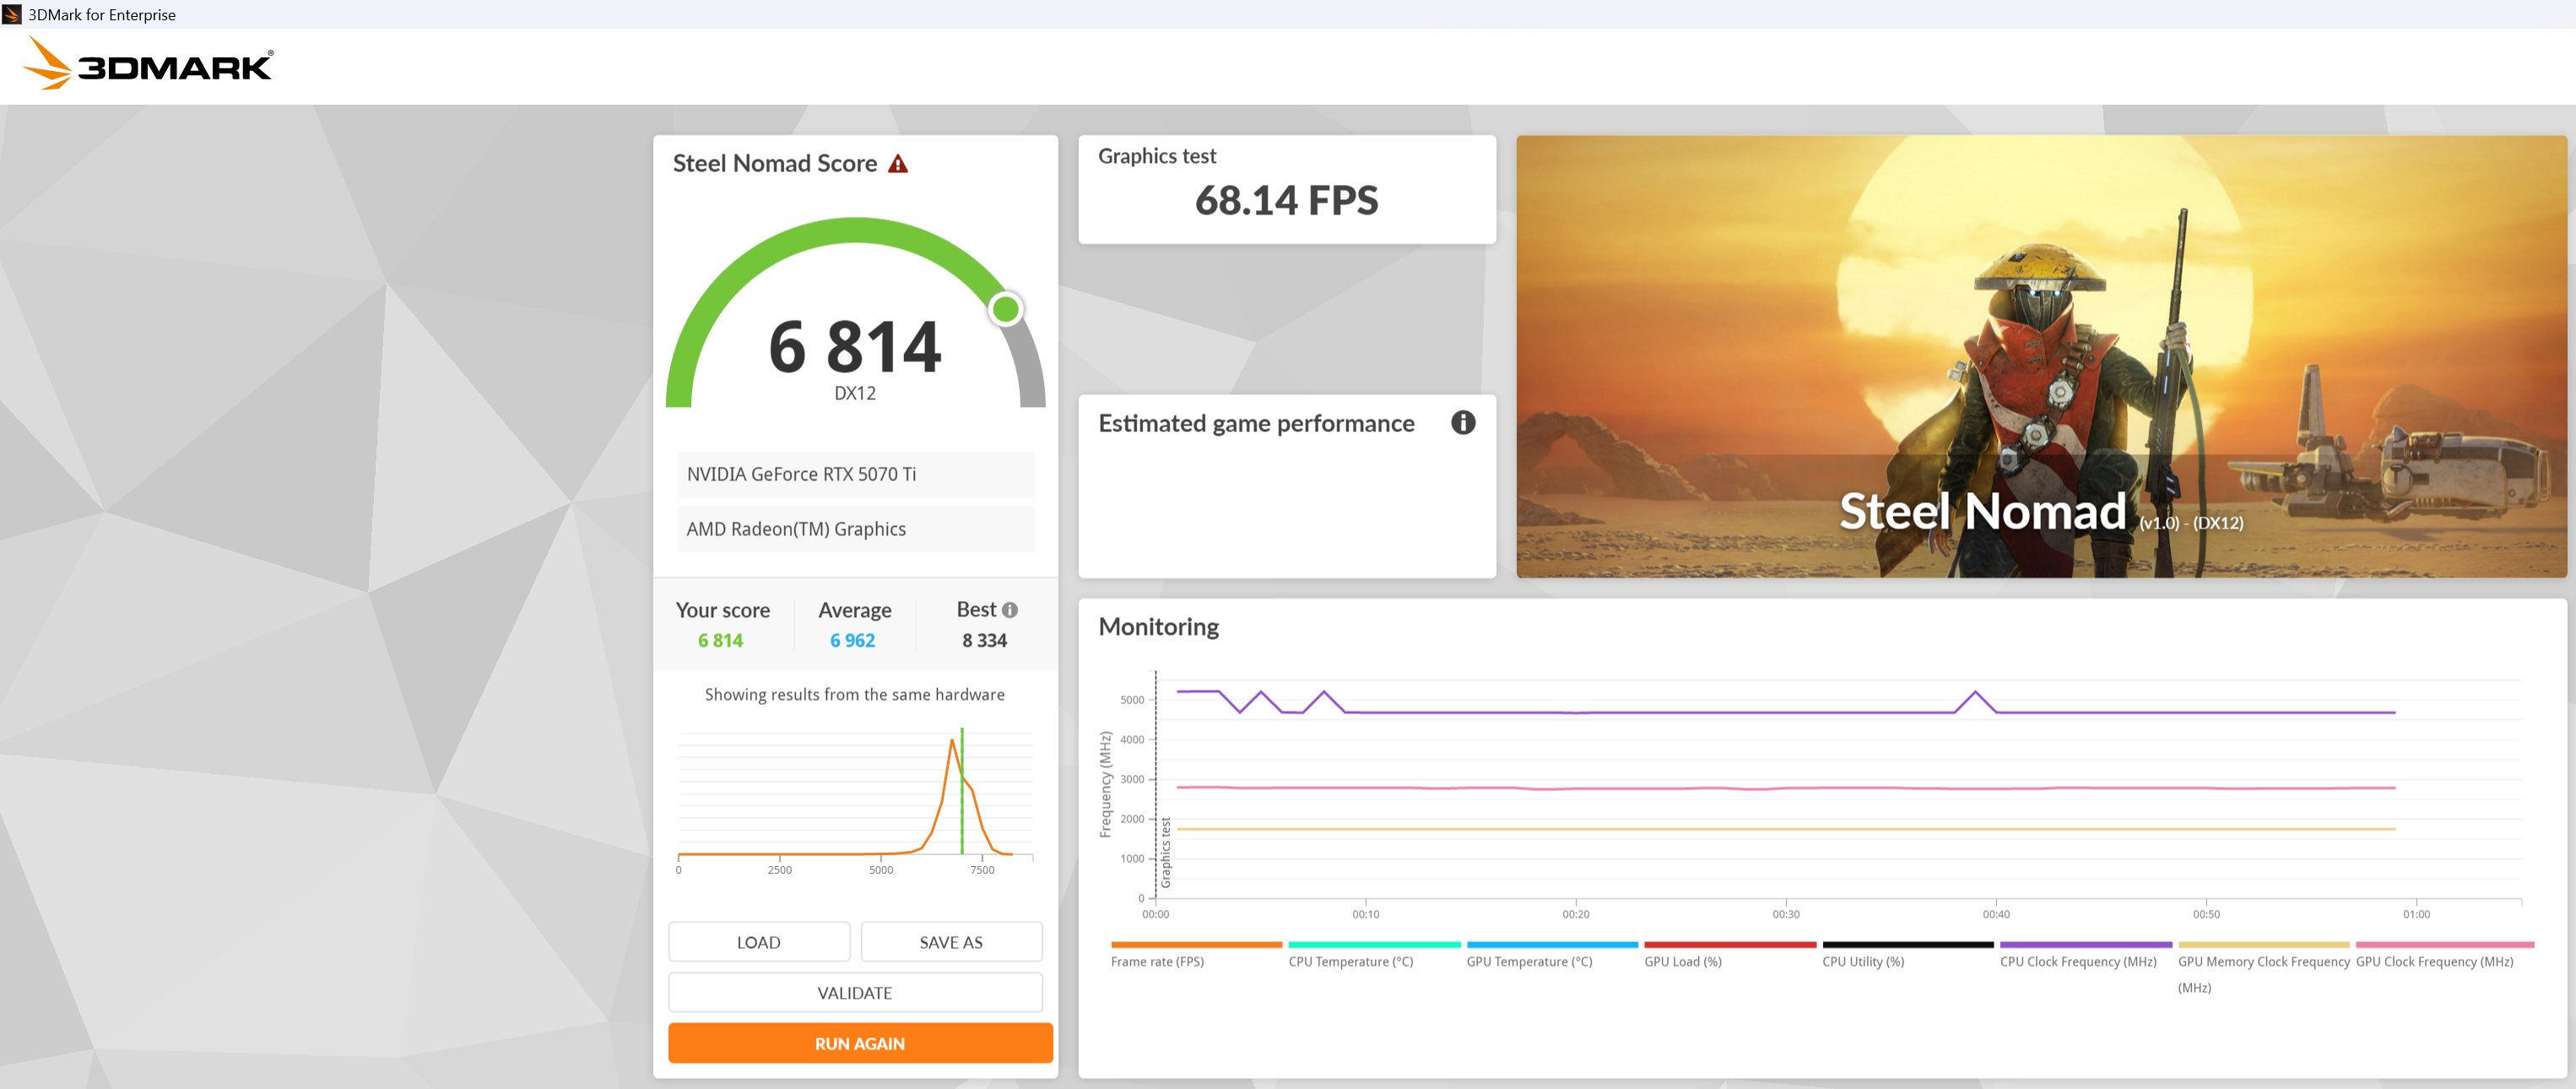Click the Graphics test marker on Monitoring chart
Screen dimensions: 2576x1089
(x=1165, y=852)
